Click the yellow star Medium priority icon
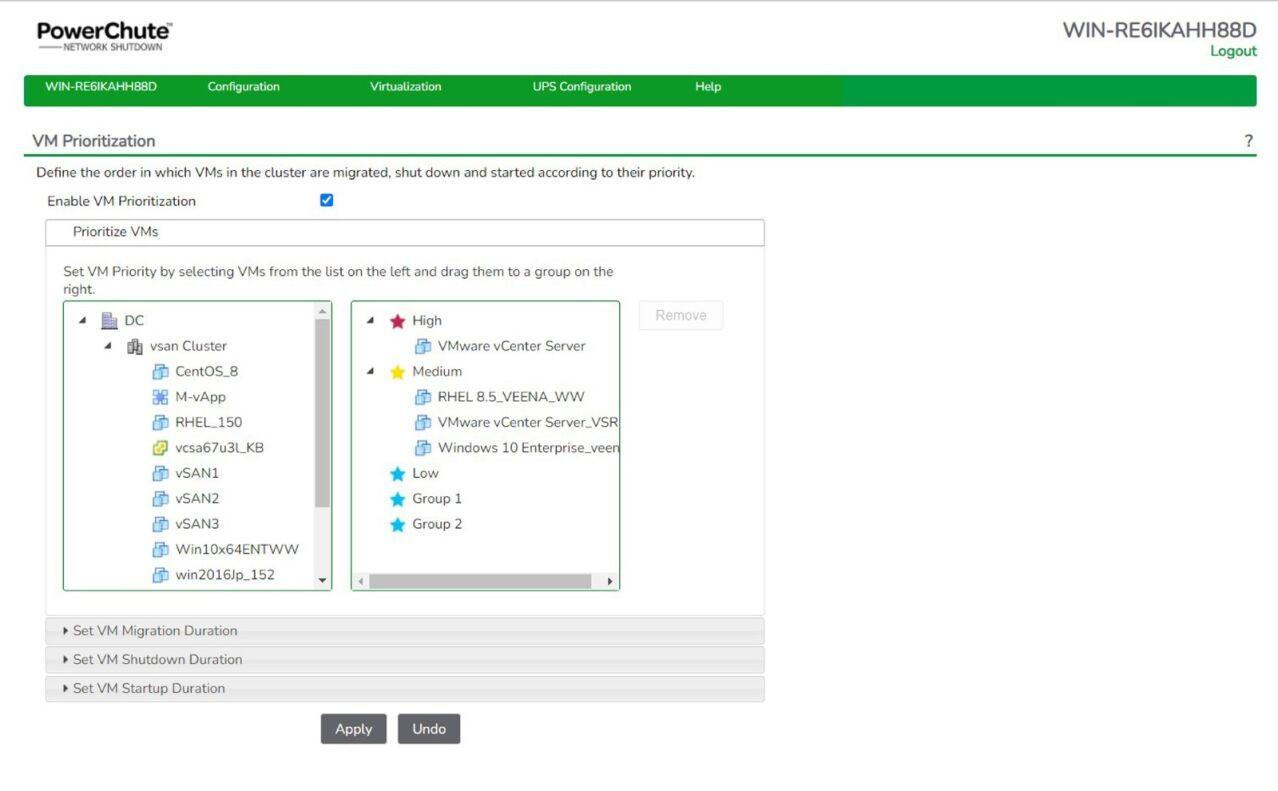 tap(397, 372)
